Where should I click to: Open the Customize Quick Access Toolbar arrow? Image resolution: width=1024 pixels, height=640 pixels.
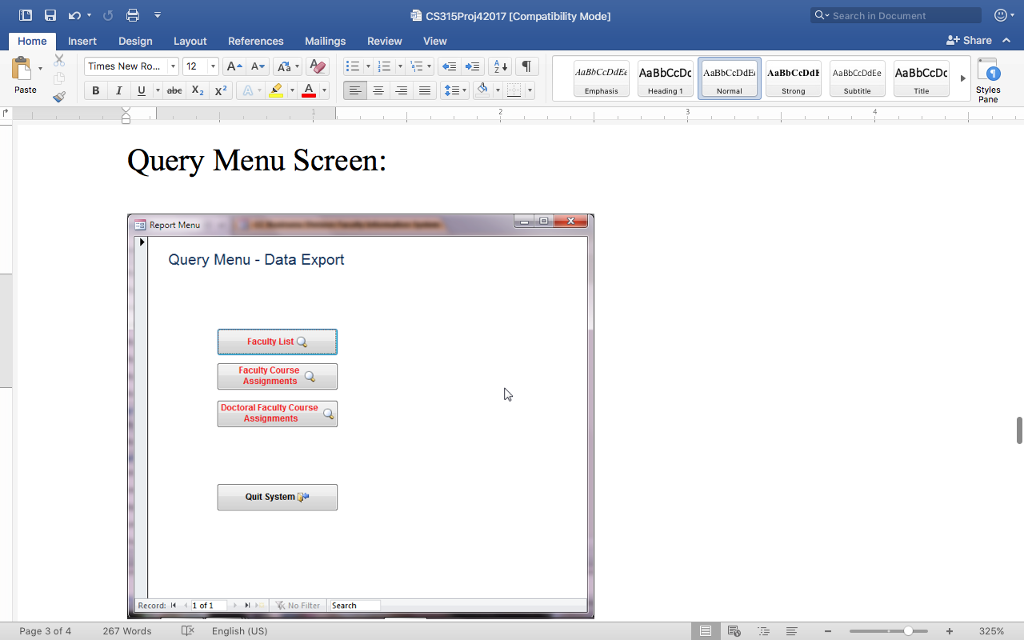(157, 14)
